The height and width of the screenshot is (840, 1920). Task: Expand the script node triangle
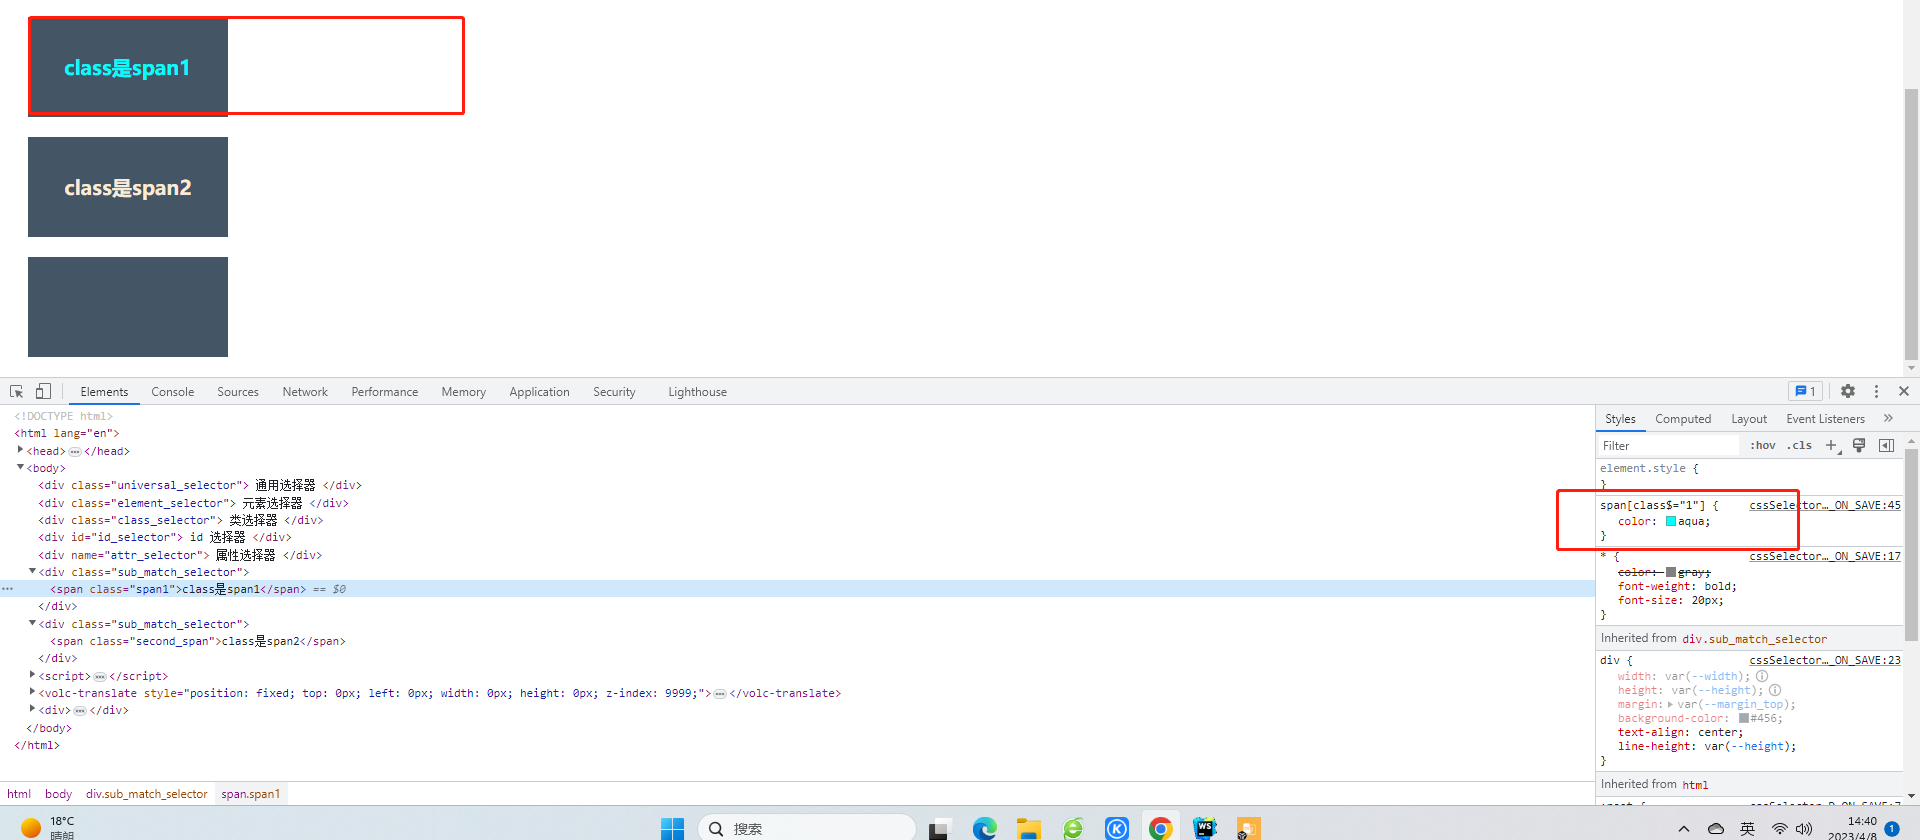click(x=32, y=675)
